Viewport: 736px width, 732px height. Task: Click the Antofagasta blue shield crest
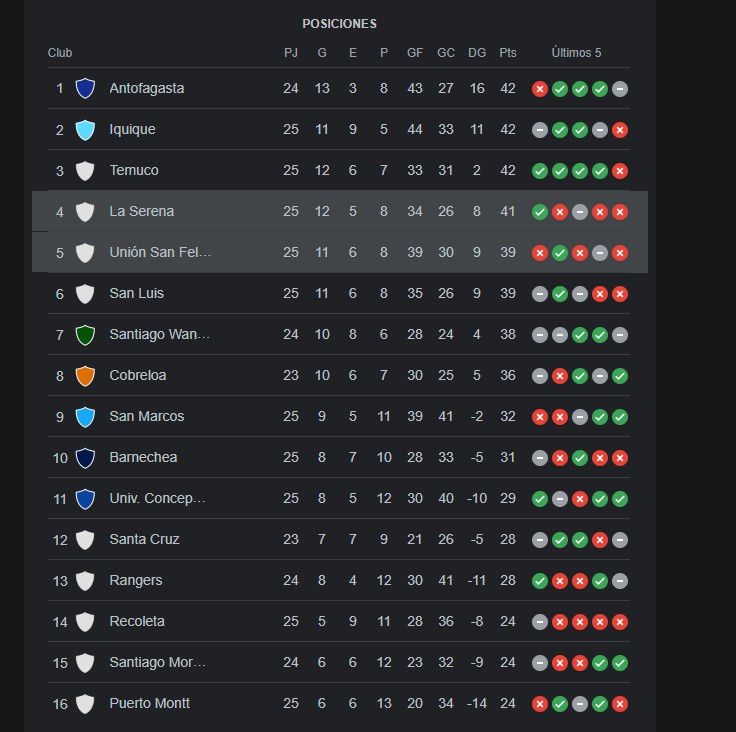point(85,88)
